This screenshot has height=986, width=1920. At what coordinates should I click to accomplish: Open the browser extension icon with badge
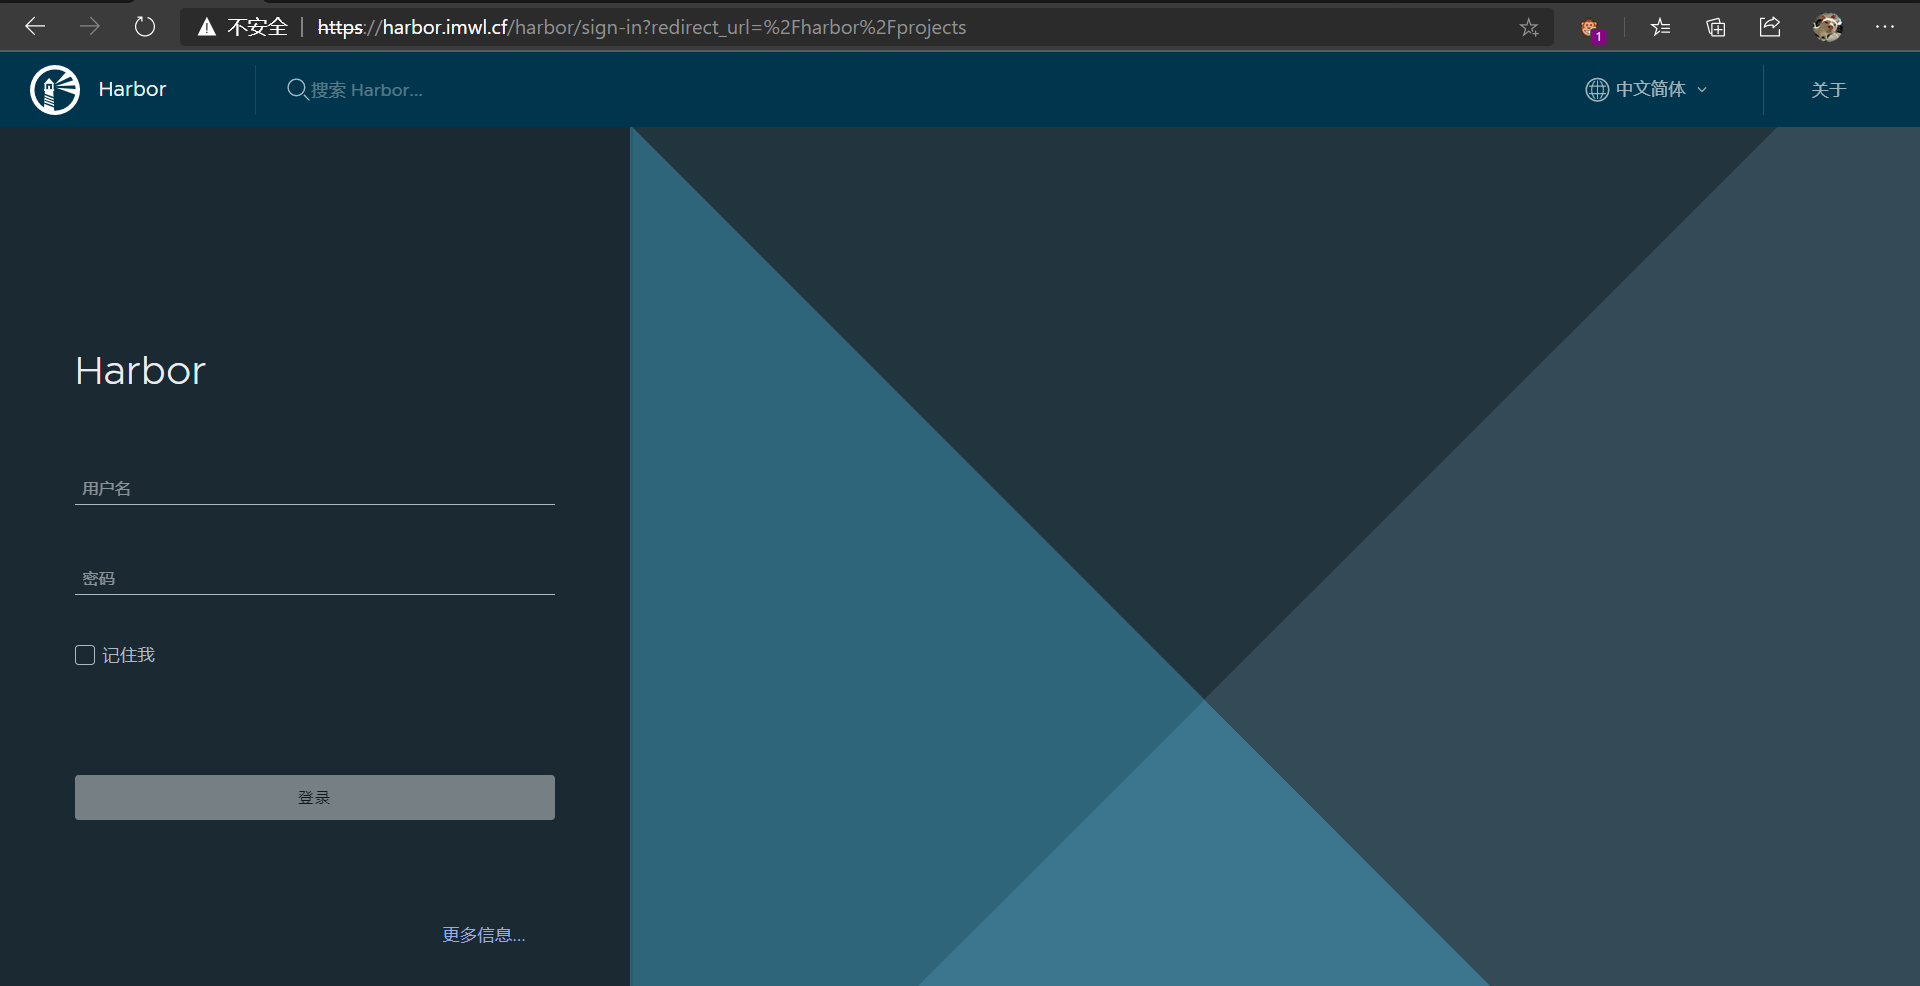1590,29
